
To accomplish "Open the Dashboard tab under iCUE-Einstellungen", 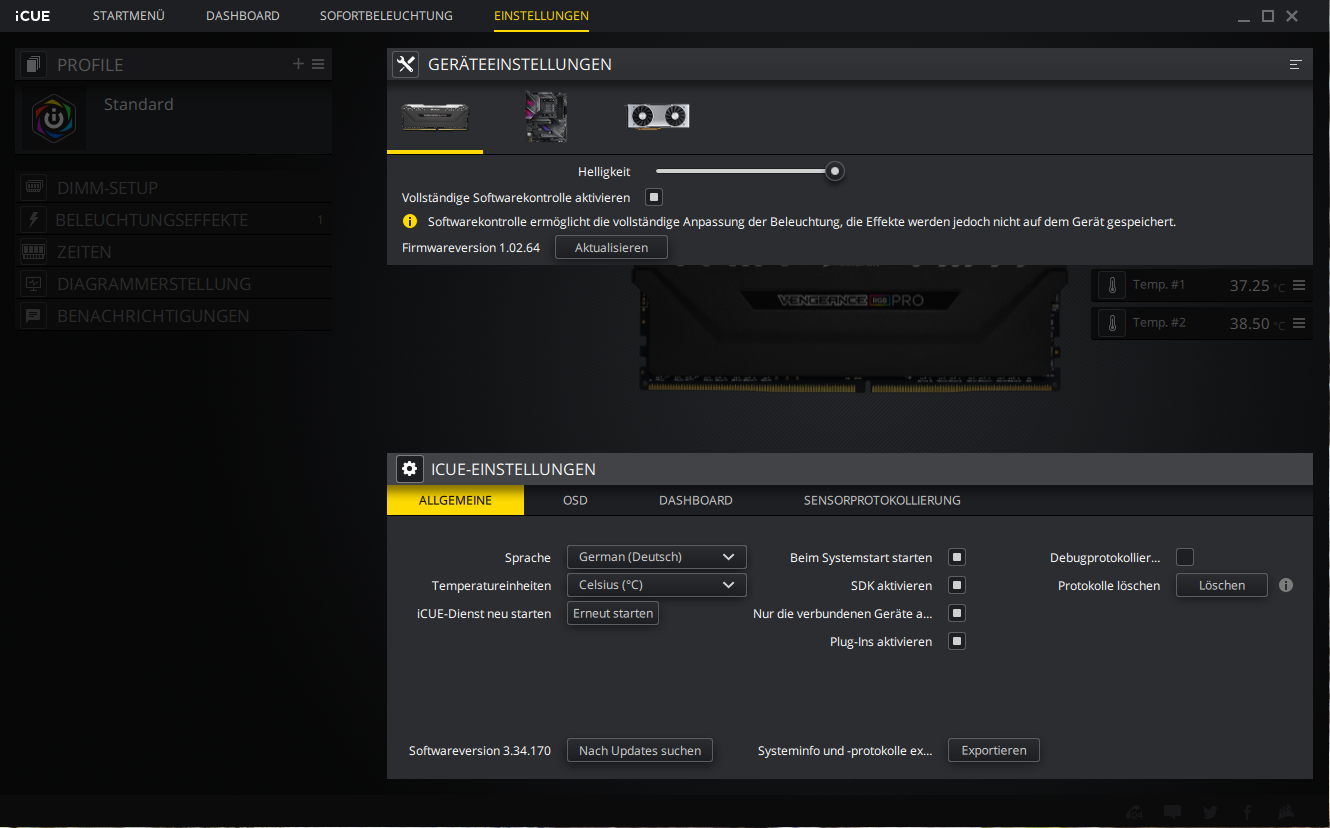I will (696, 500).
